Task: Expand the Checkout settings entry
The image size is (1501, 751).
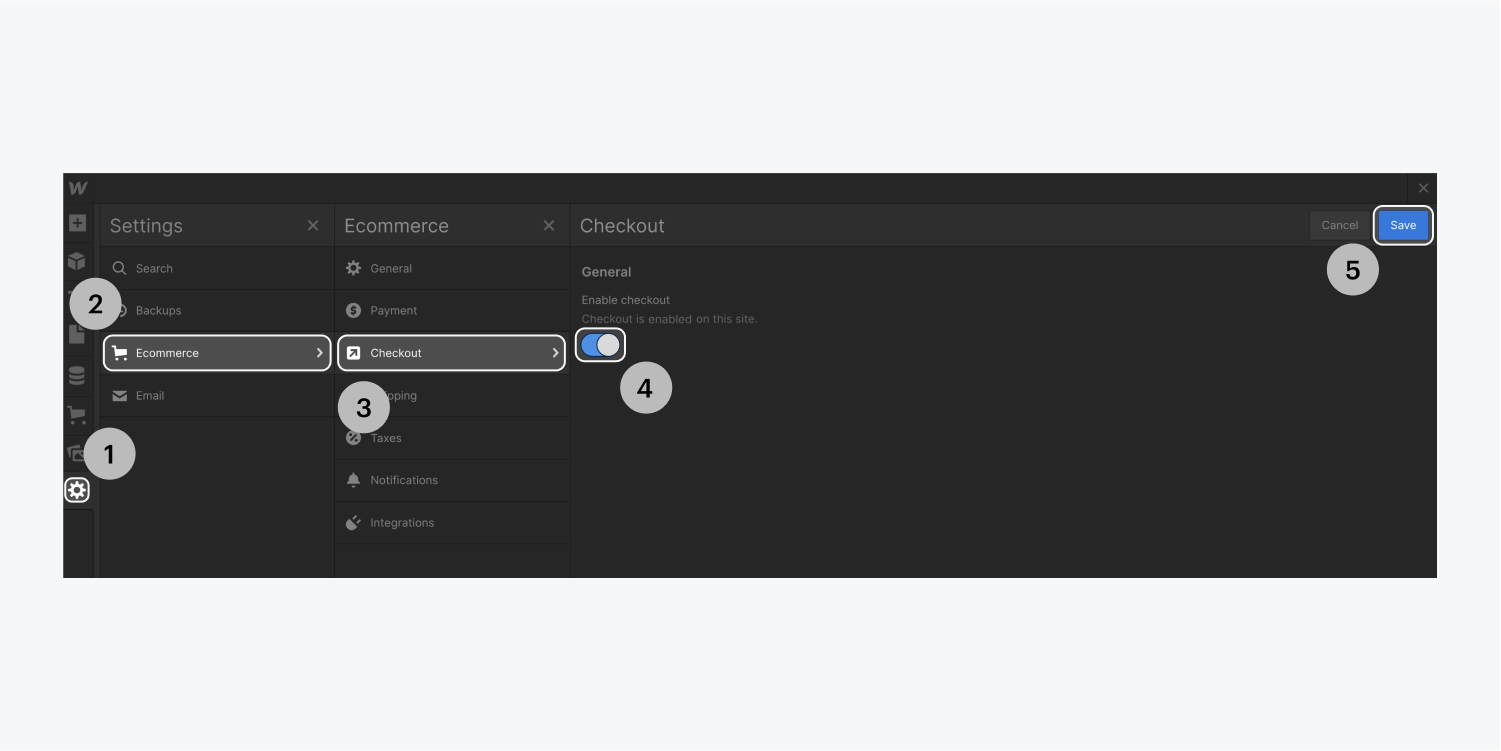Action: (x=452, y=352)
